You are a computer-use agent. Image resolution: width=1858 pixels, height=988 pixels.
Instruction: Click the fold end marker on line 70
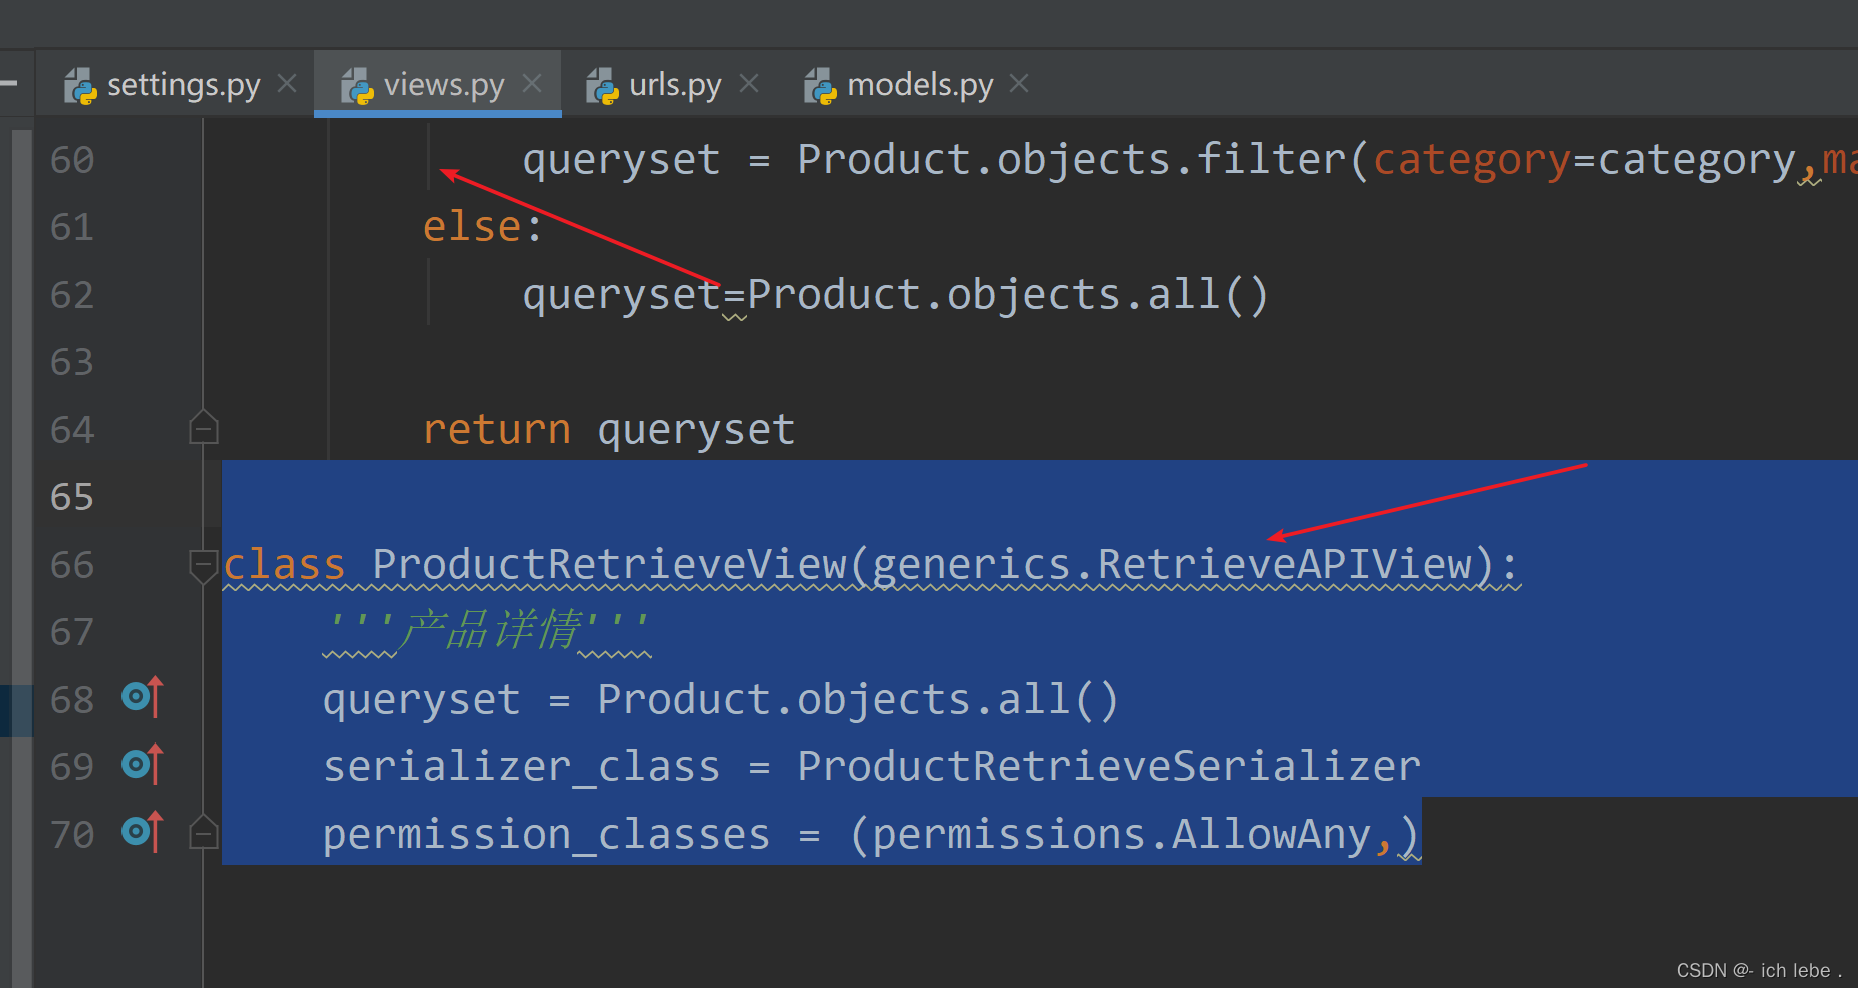click(x=204, y=832)
